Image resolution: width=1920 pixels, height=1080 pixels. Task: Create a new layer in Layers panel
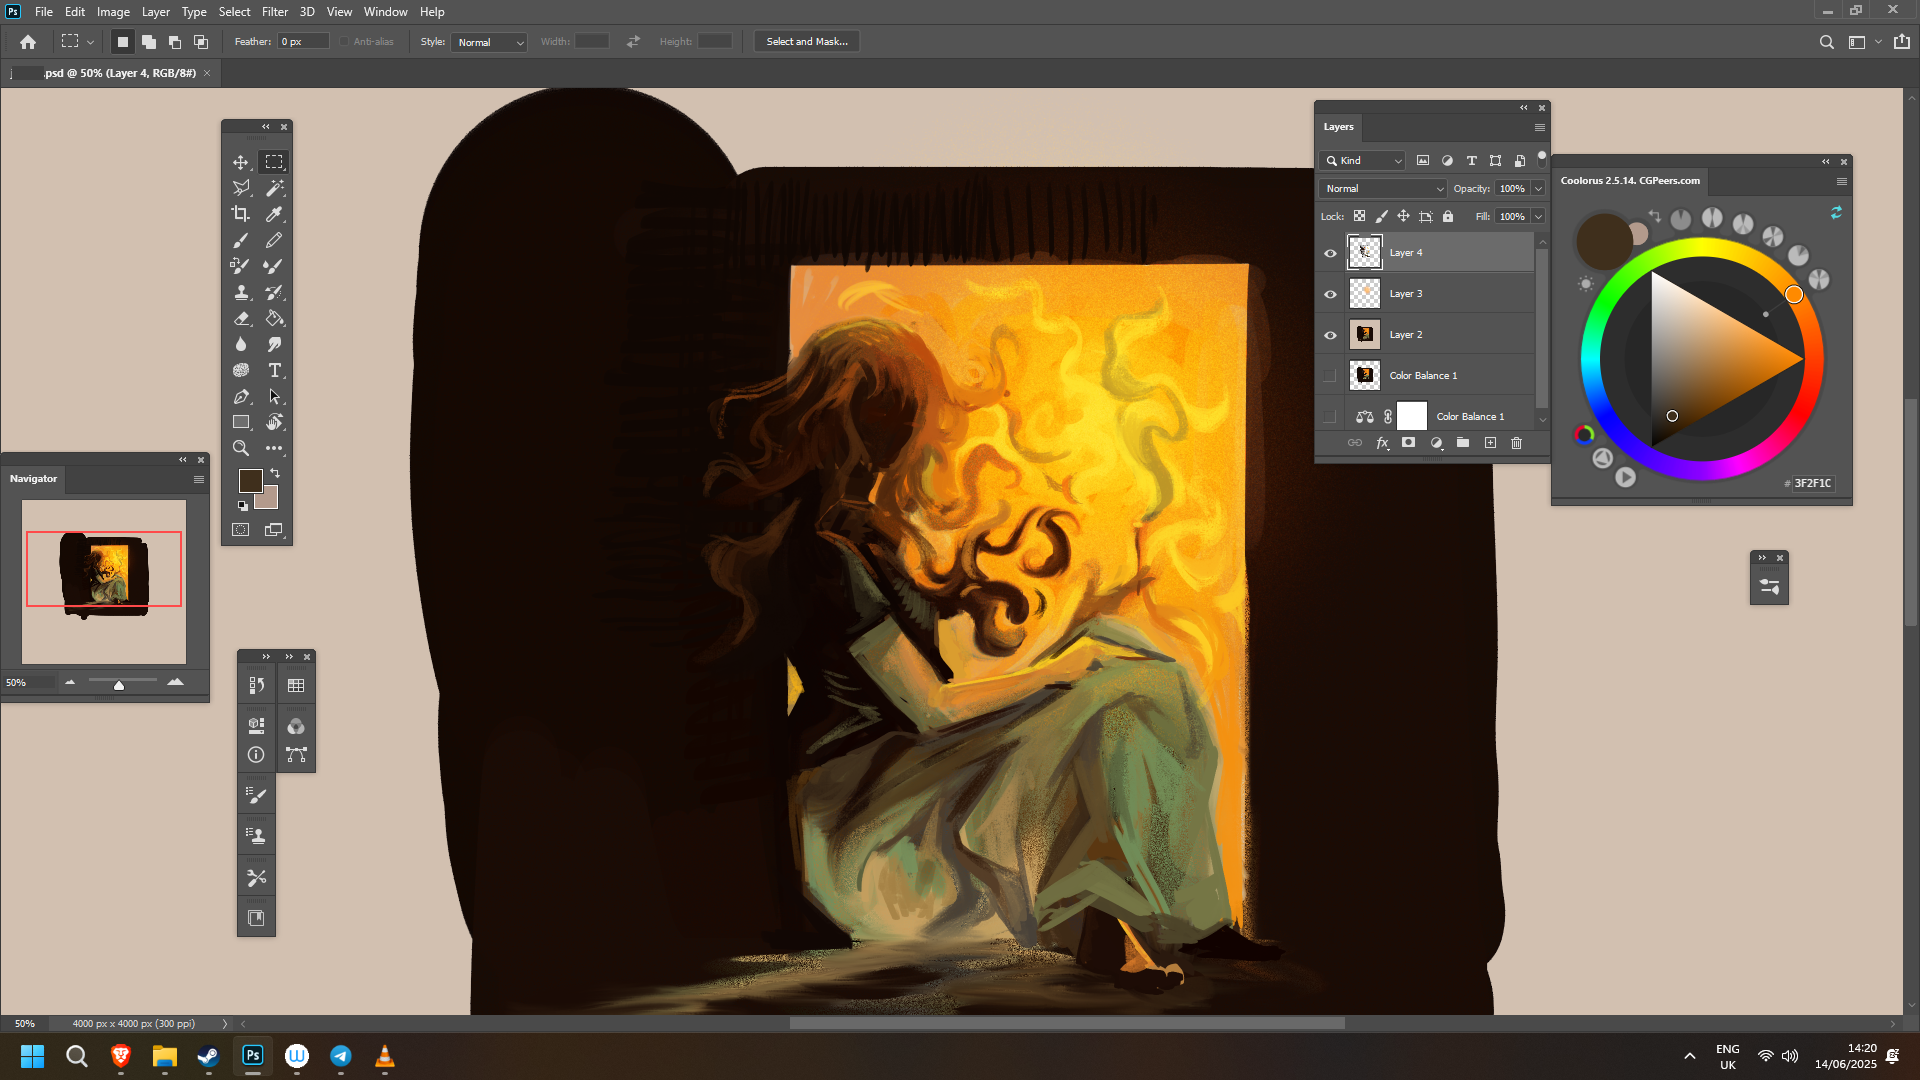click(x=1490, y=443)
